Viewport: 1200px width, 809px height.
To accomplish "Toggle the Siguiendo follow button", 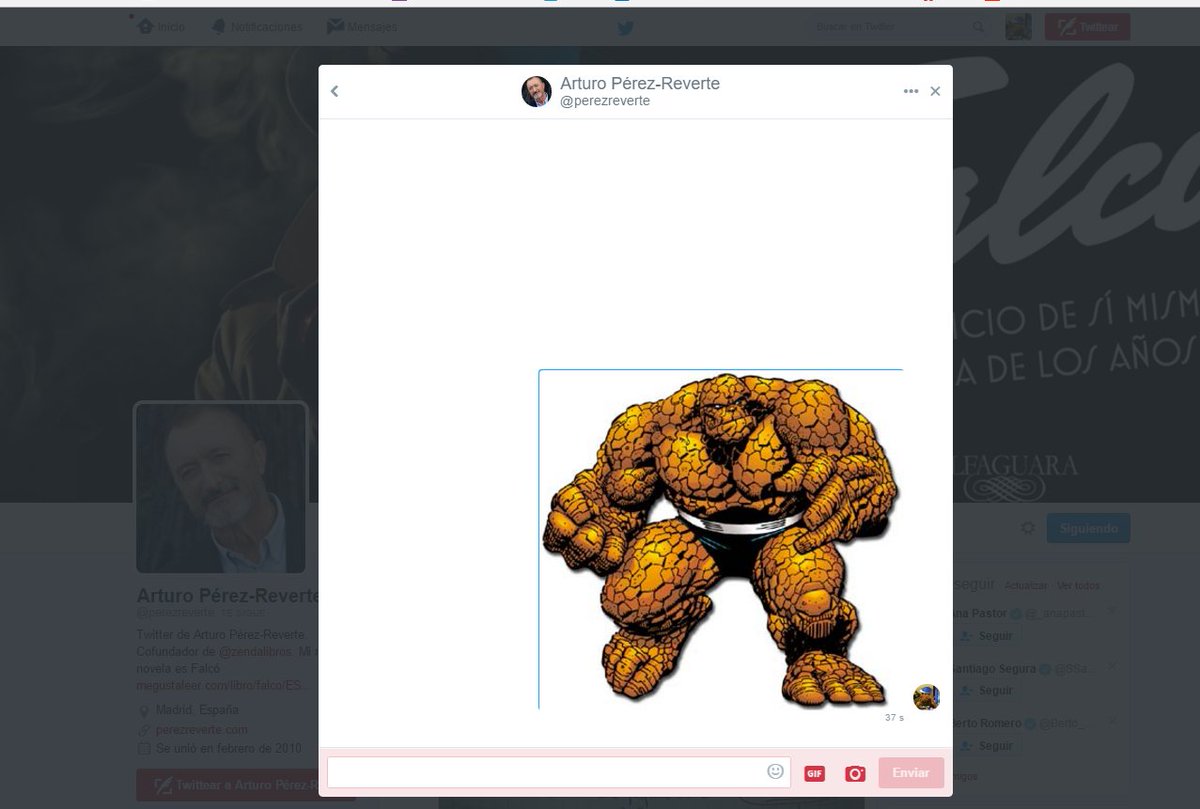I will click(x=1089, y=528).
